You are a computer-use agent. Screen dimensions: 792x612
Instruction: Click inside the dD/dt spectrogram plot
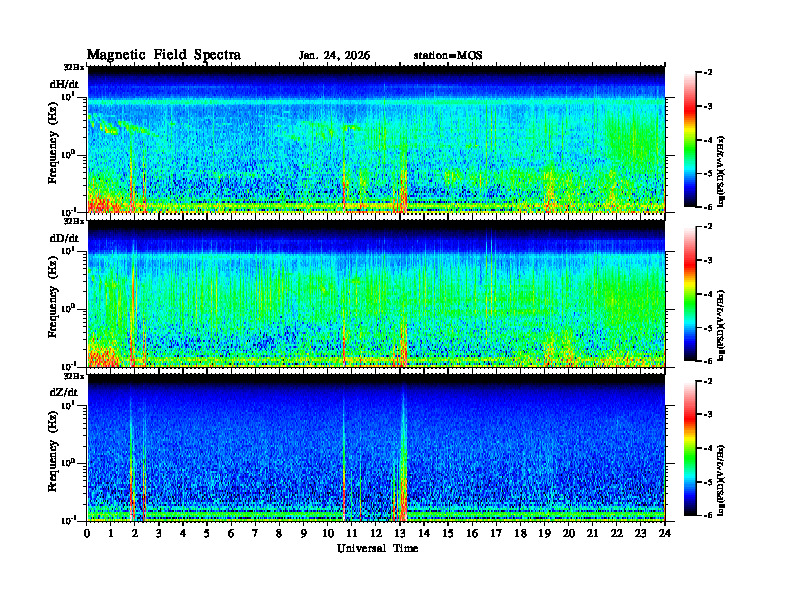(x=376, y=294)
